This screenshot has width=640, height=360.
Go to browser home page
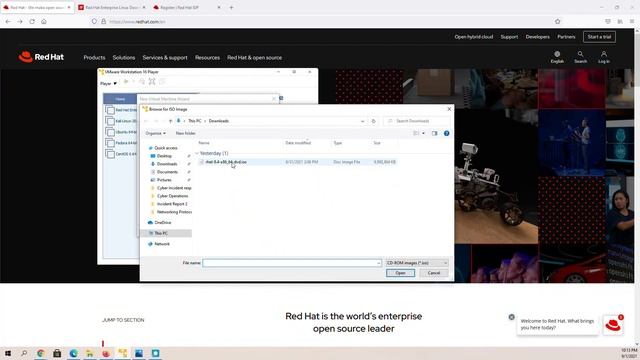point(44,22)
